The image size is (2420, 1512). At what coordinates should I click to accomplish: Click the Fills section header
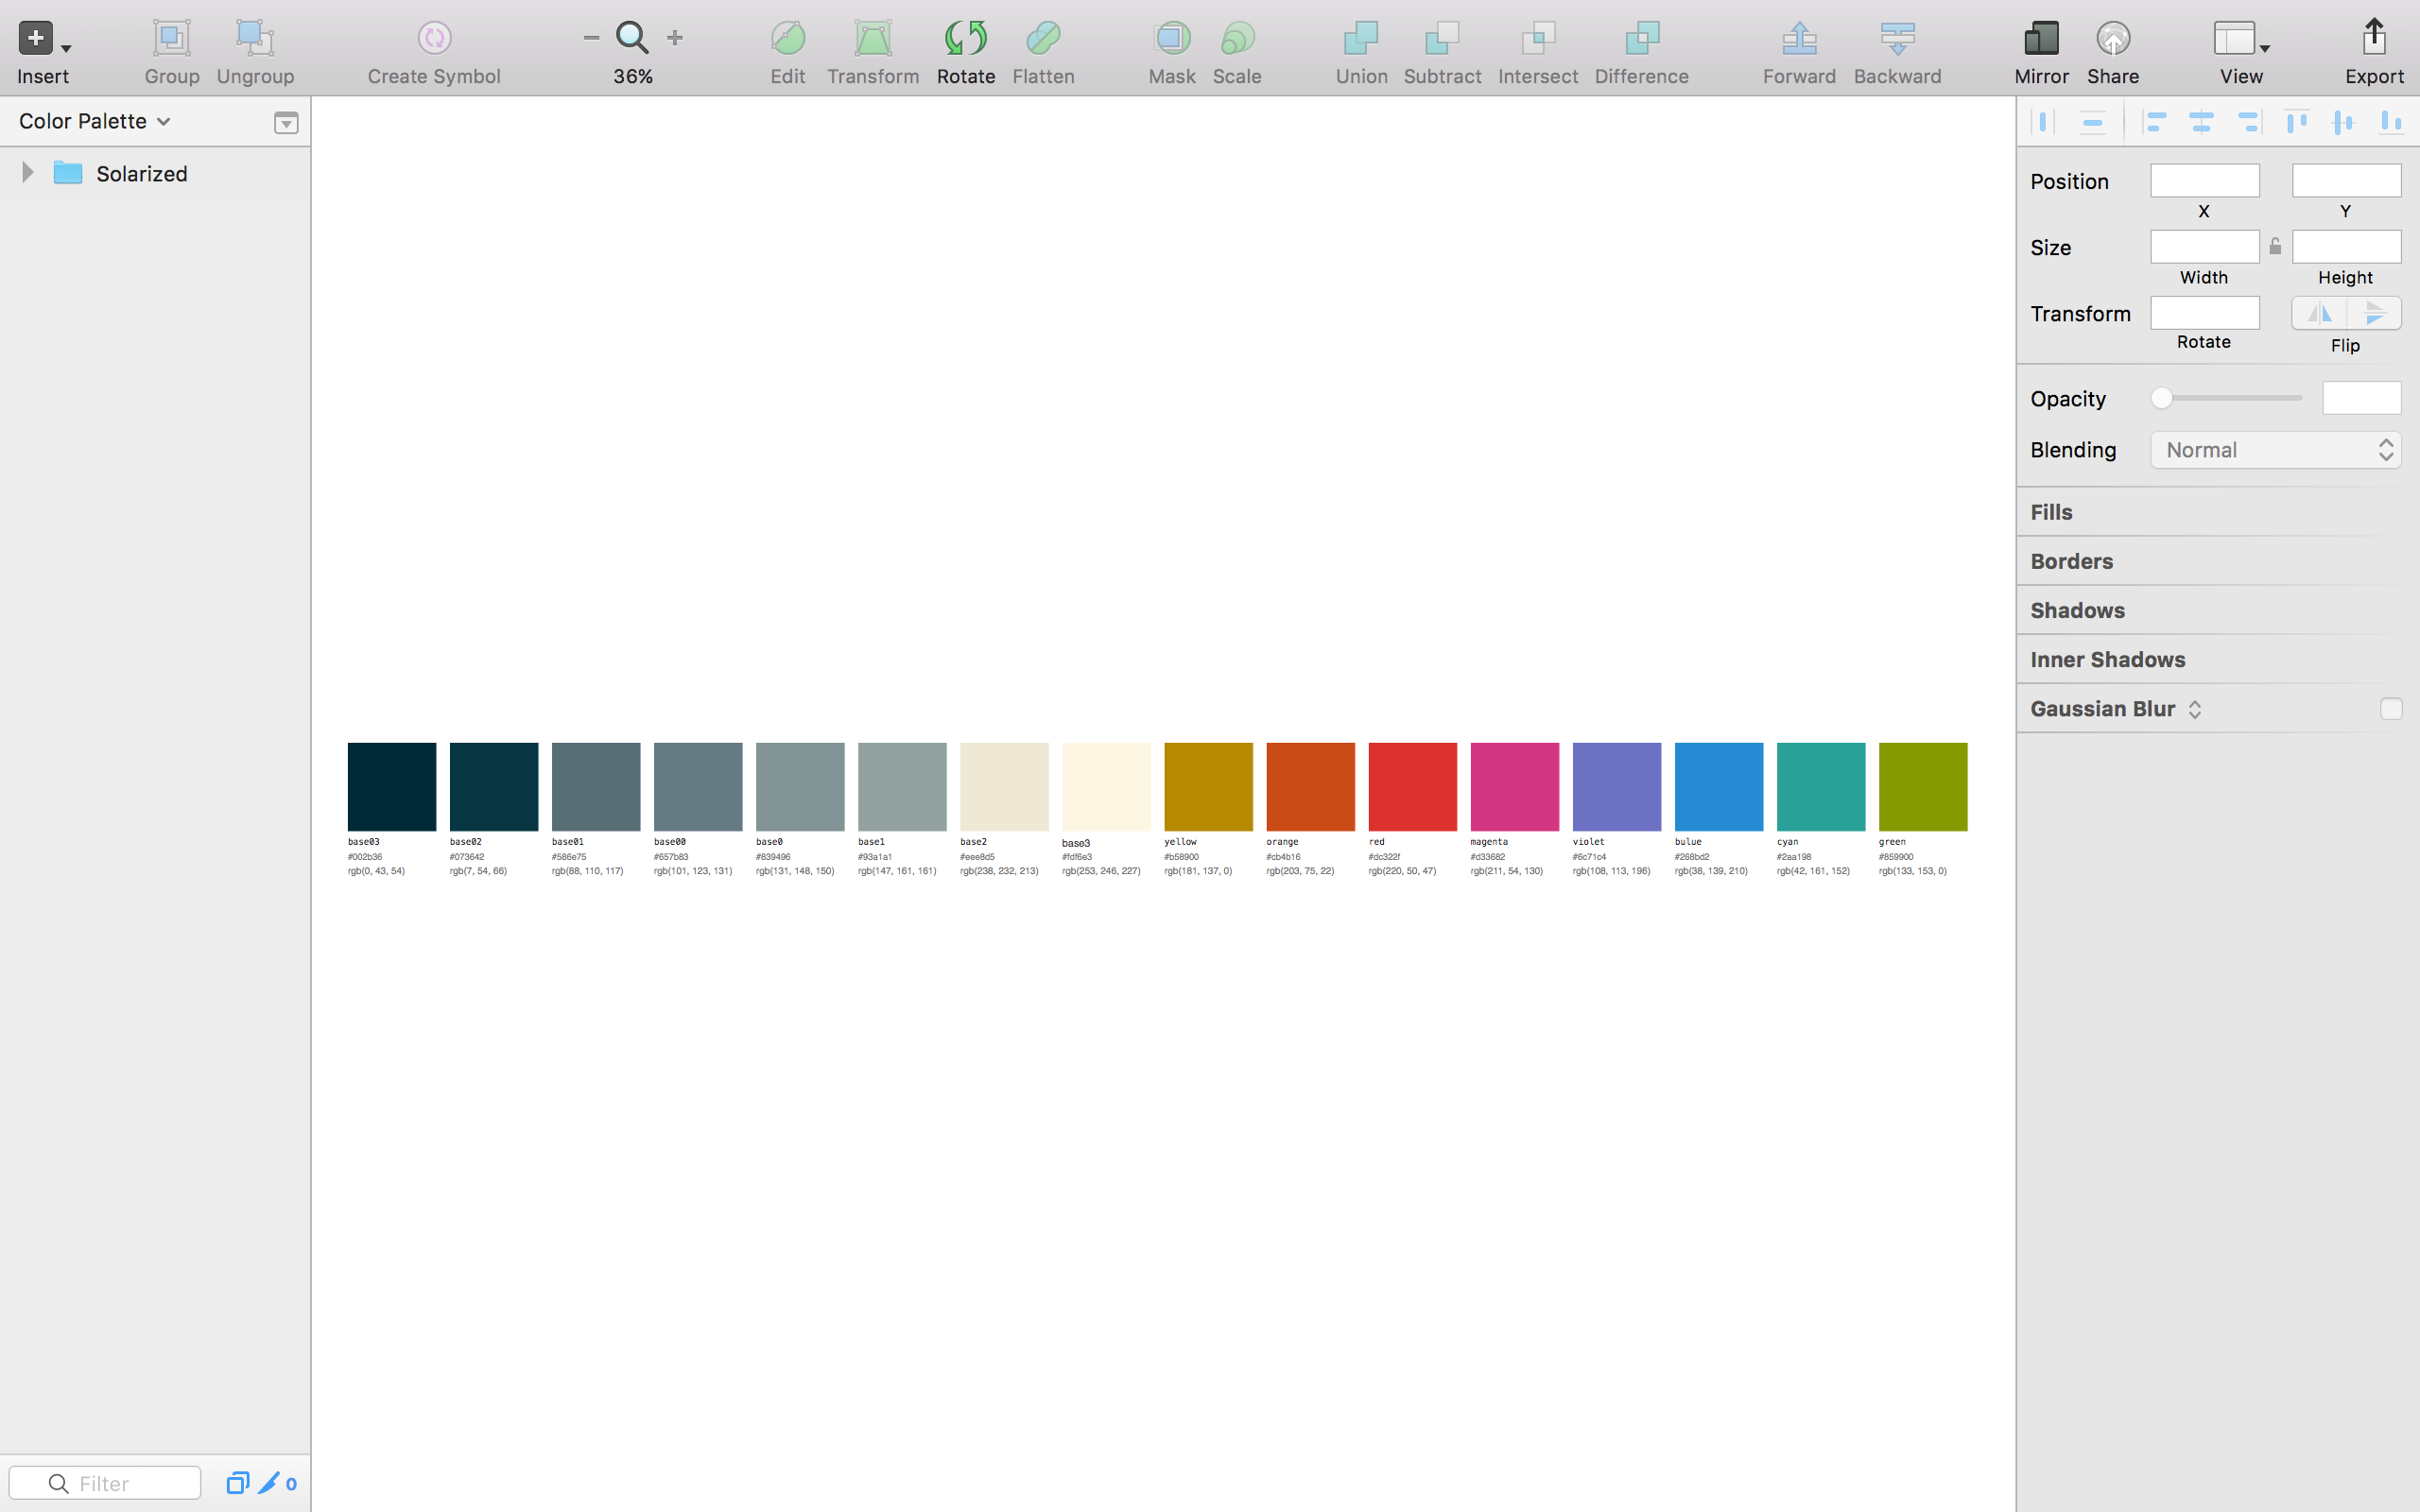click(x=2051, y=512)
